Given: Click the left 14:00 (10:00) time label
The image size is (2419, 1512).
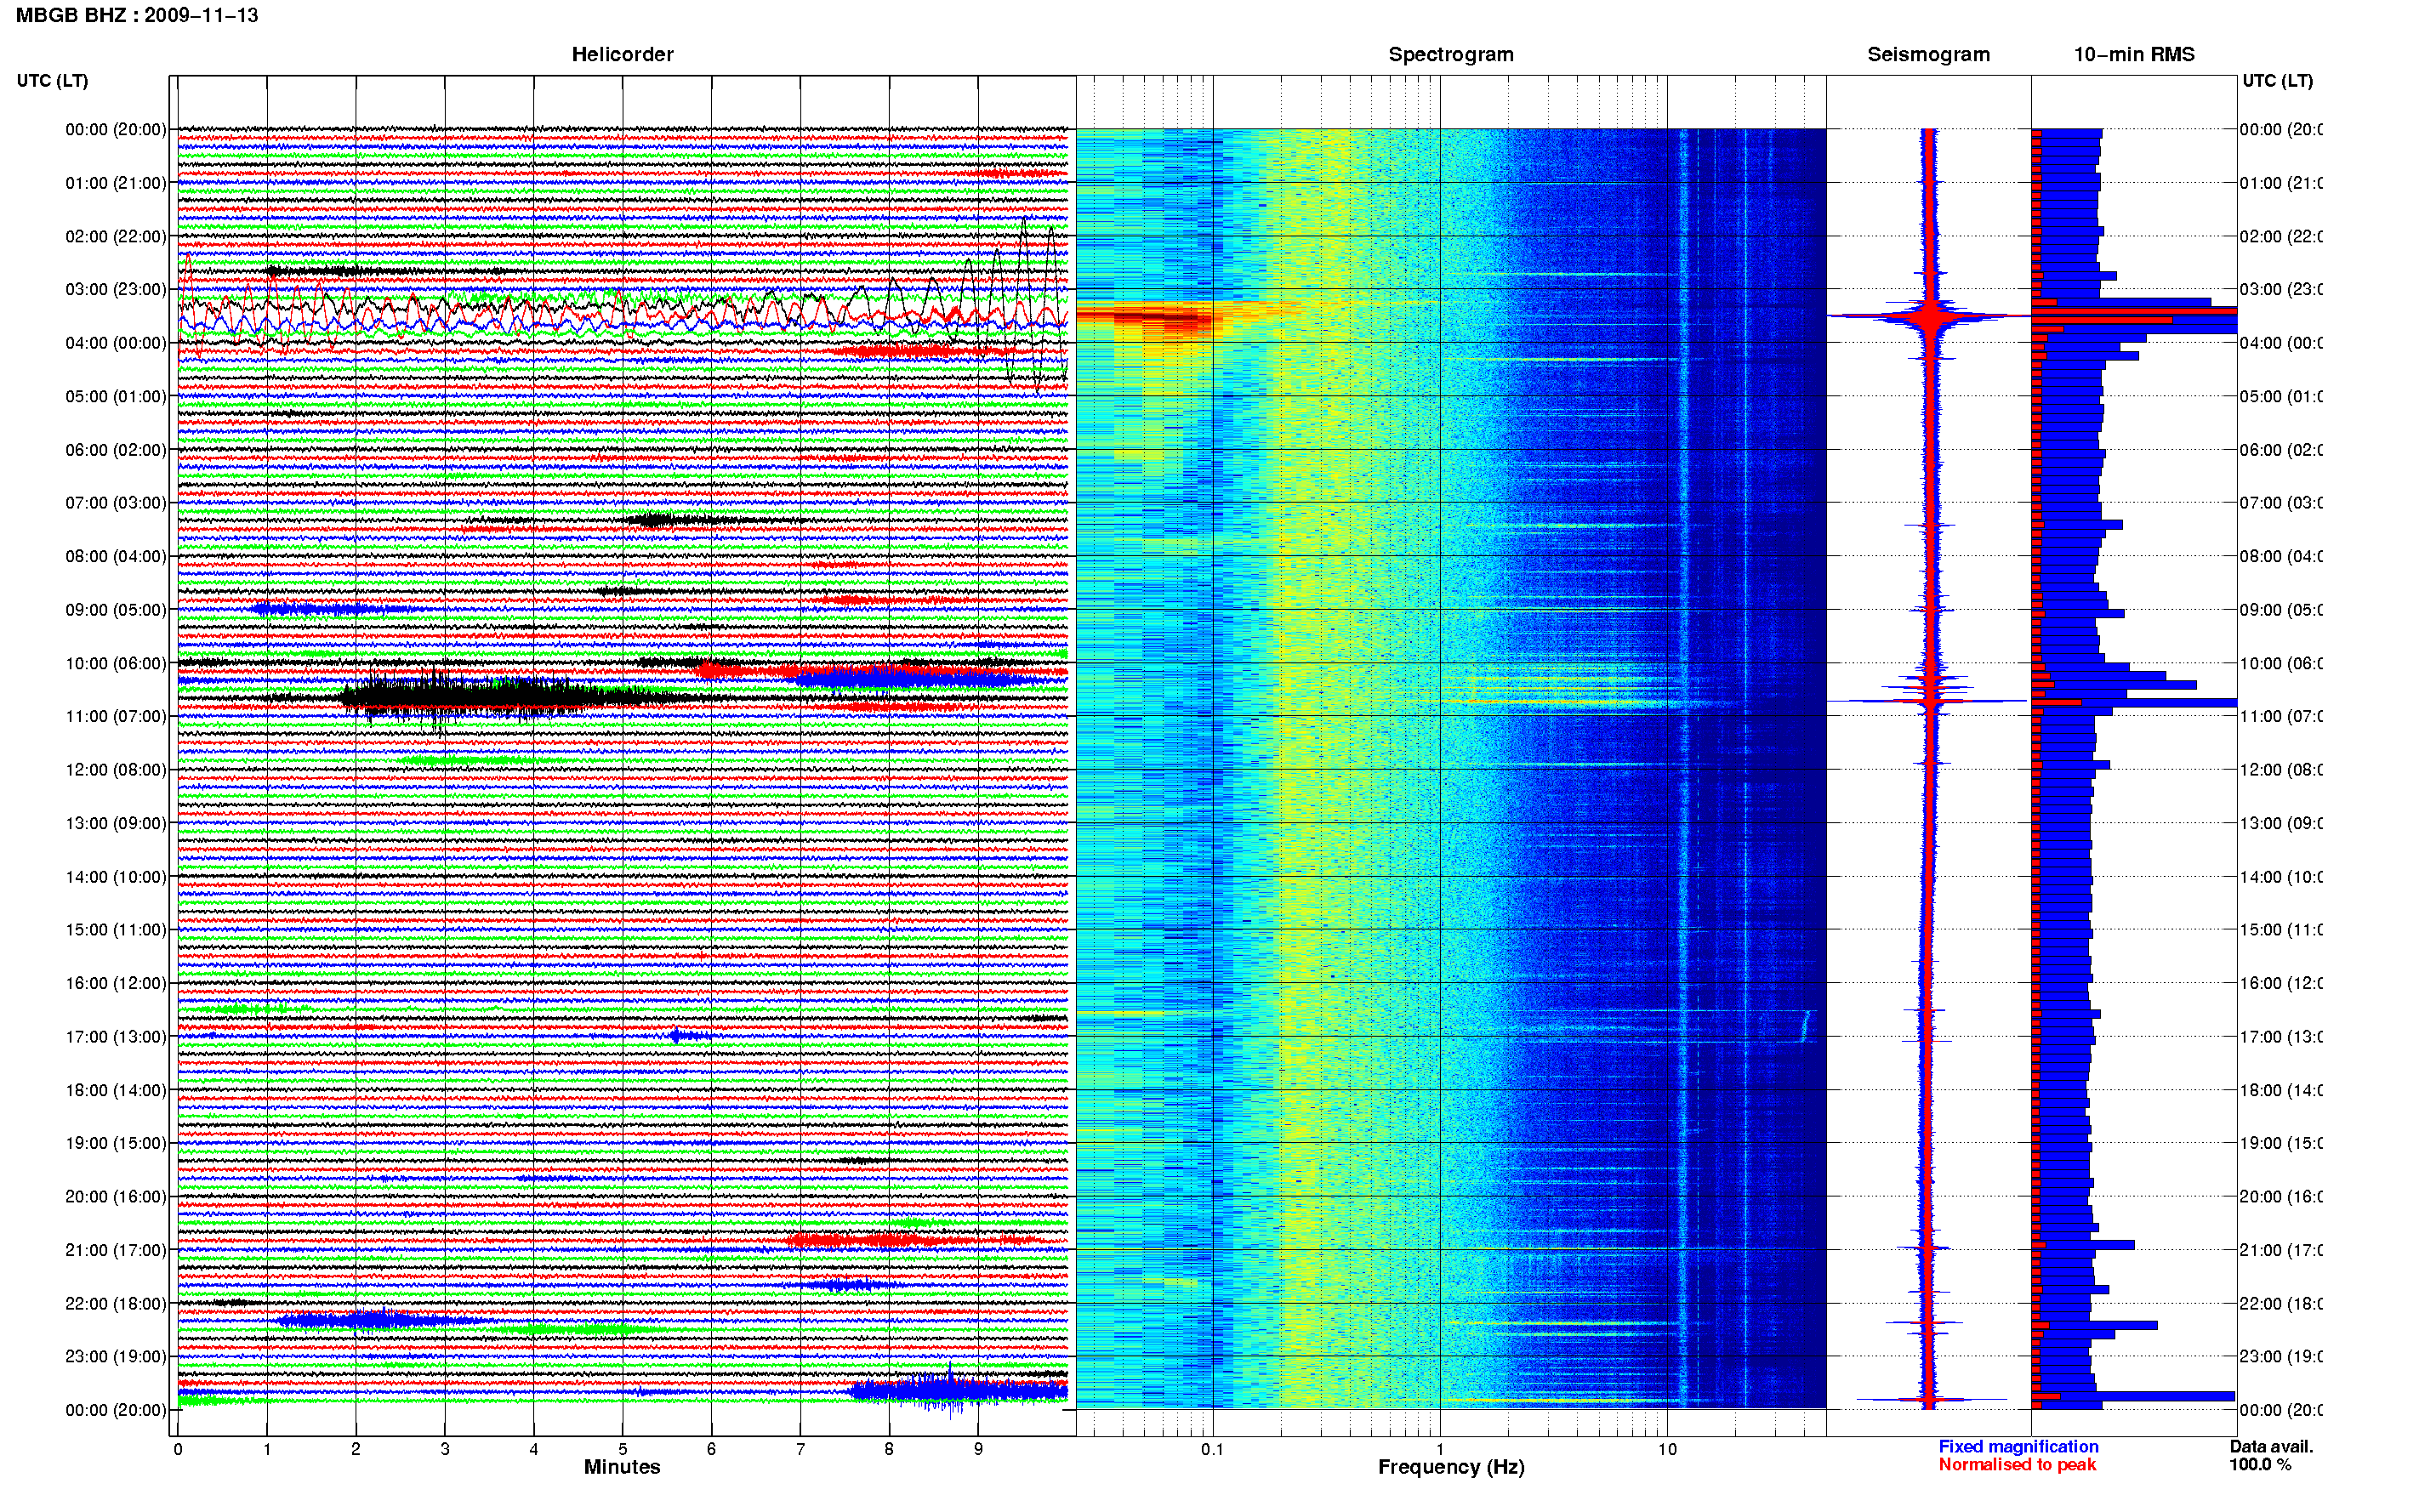Looking at the screenshot, I should point(115,877).
